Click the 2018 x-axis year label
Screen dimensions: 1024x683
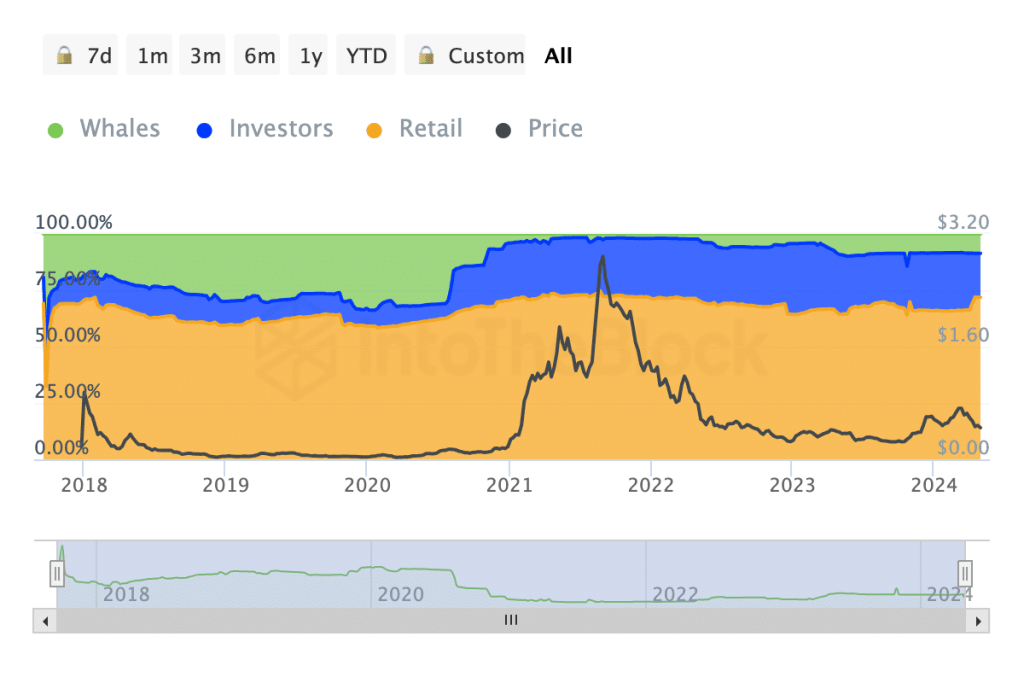pos(84,485)
